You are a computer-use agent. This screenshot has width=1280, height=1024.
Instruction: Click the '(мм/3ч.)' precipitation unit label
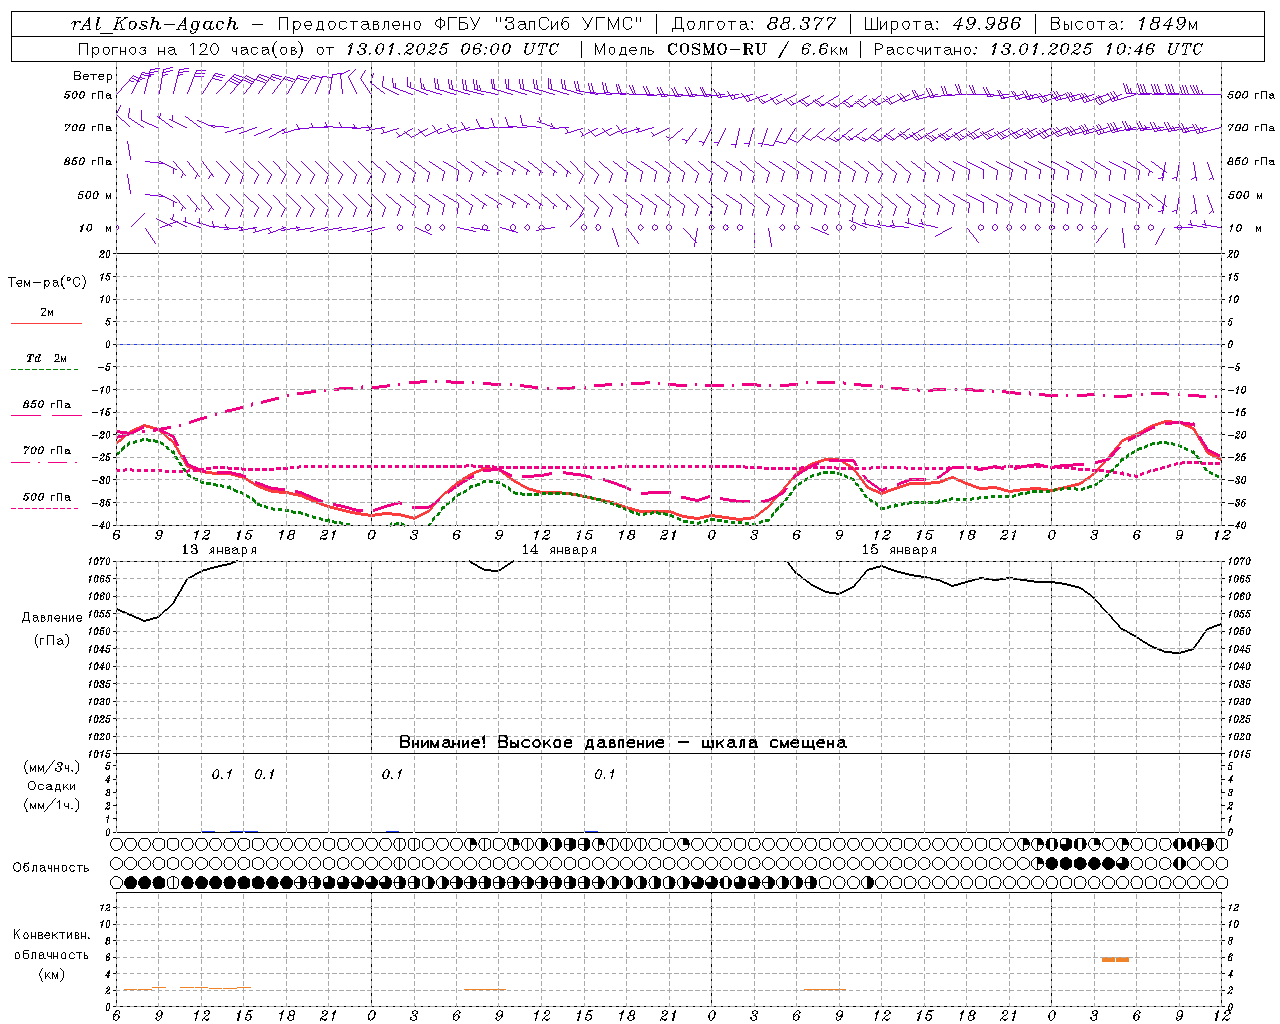51,767
